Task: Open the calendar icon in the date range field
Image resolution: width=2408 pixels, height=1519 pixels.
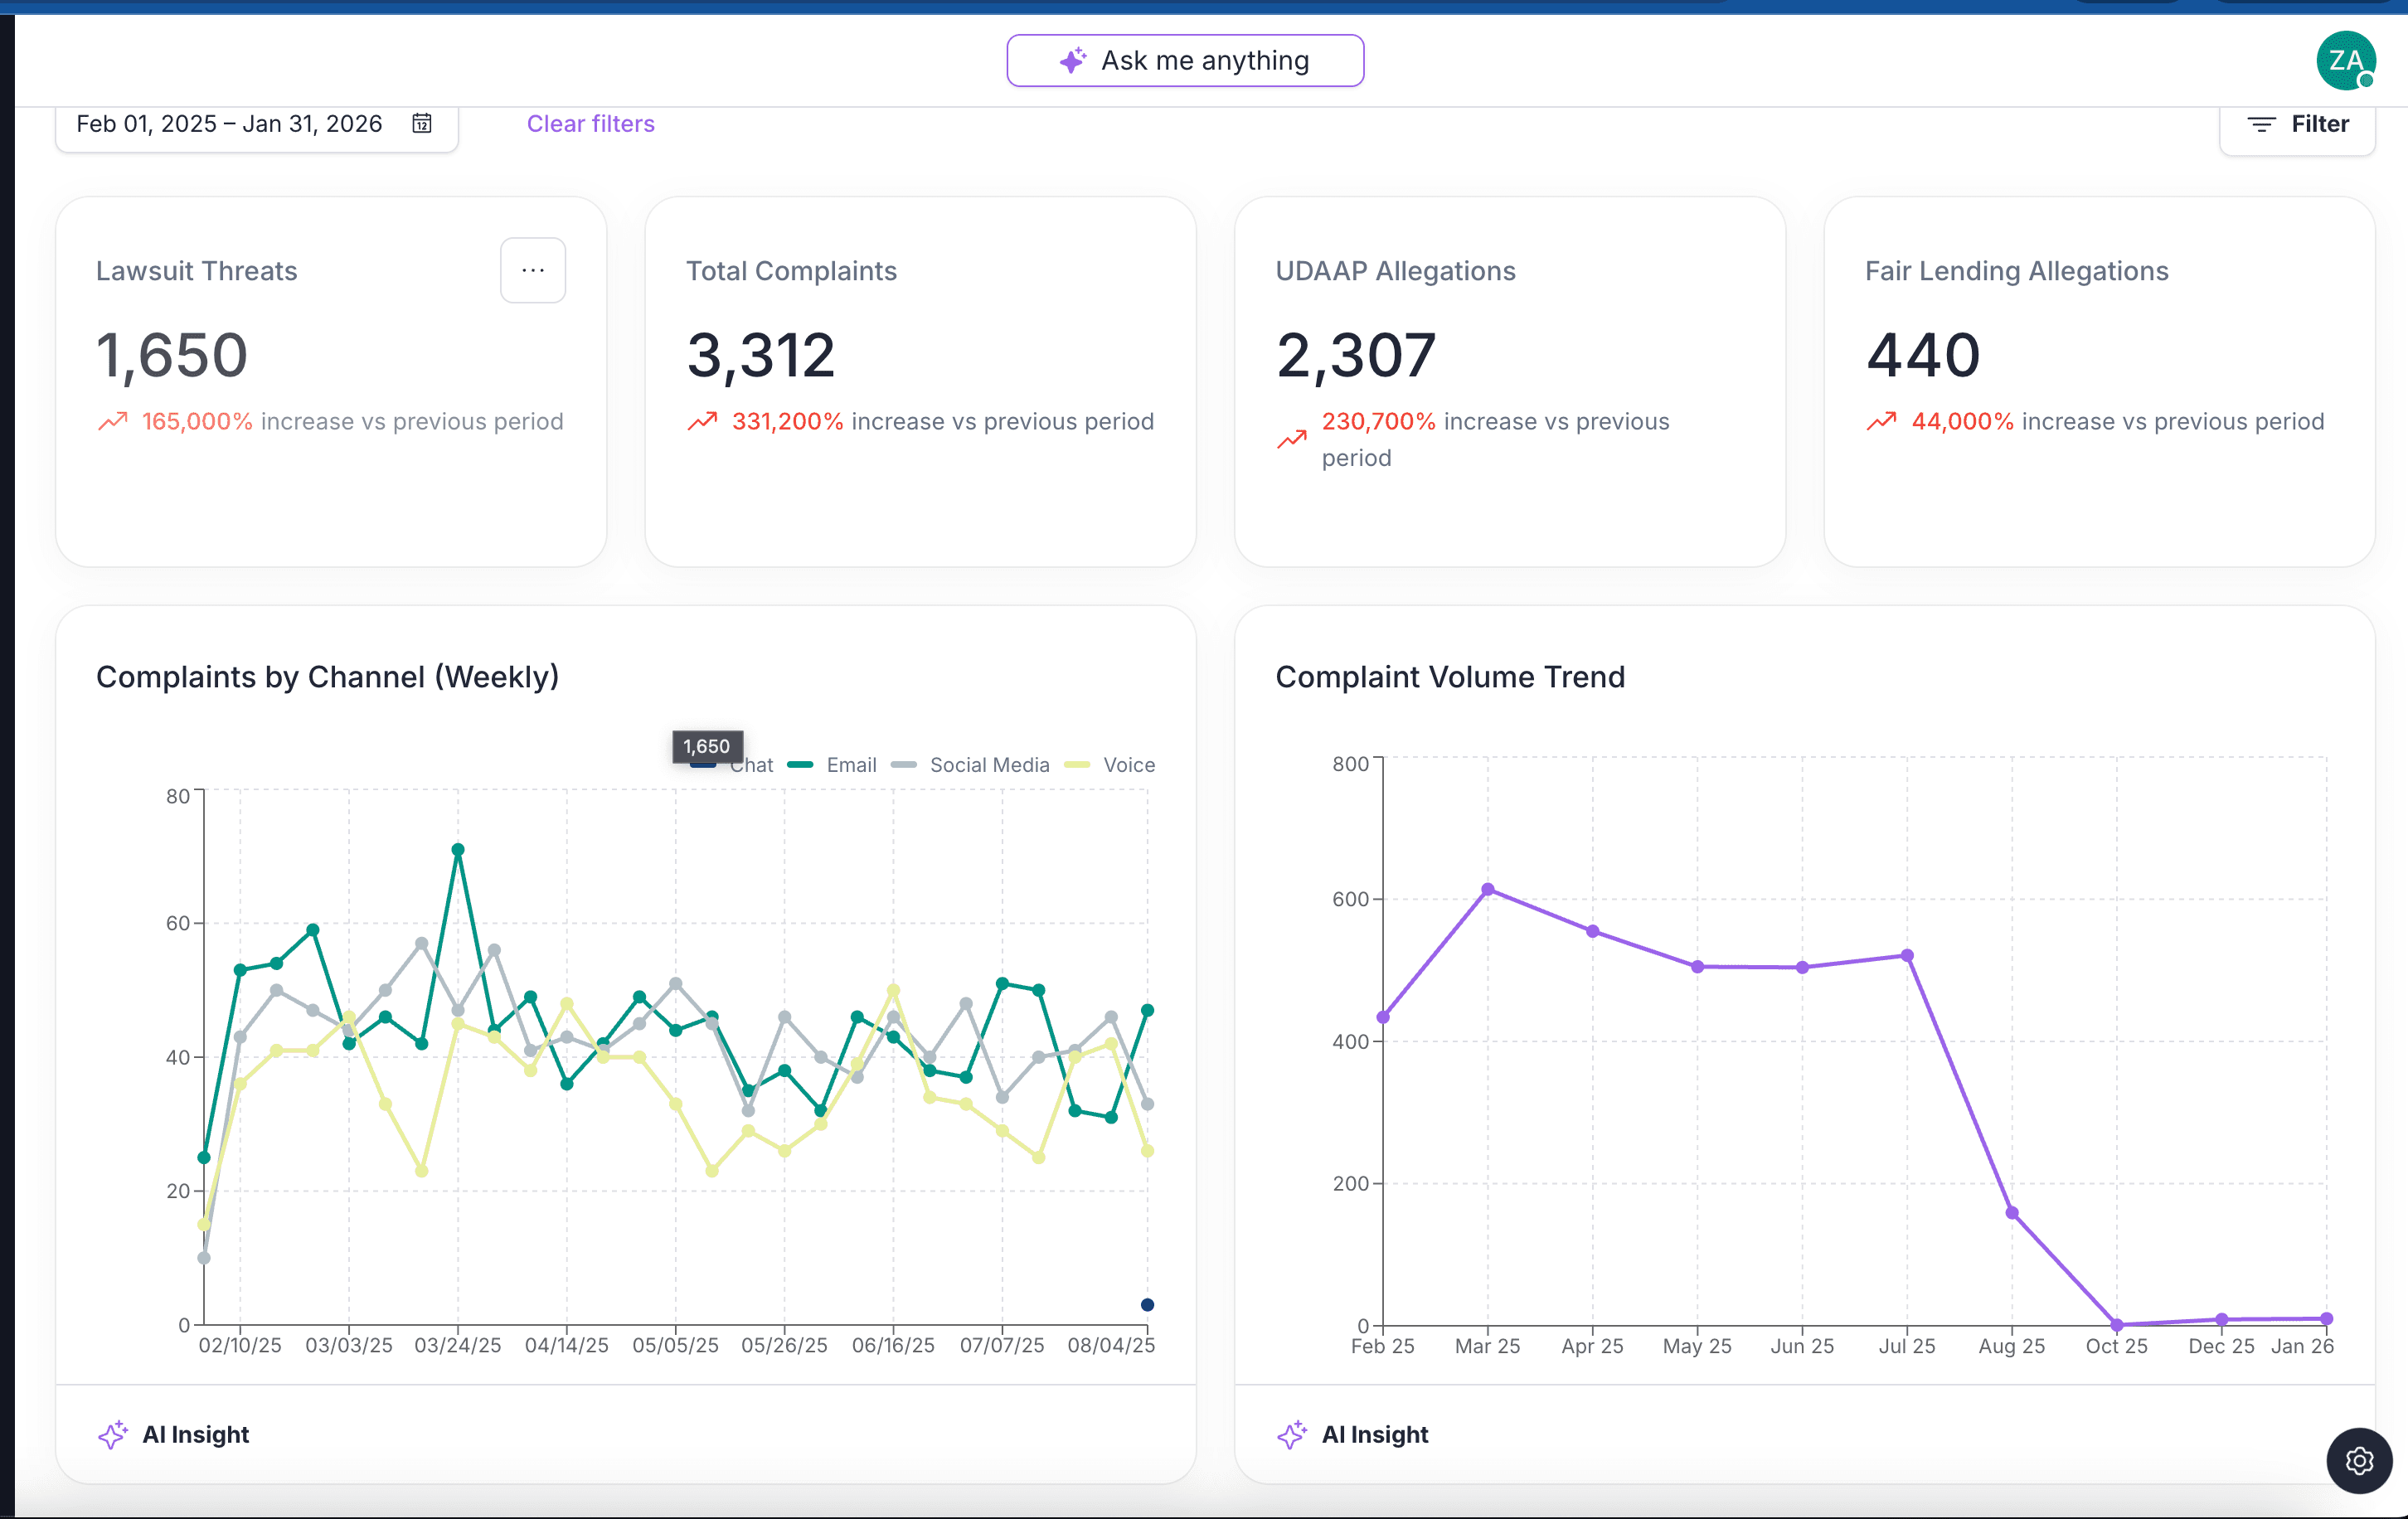Action: (421, 123)
